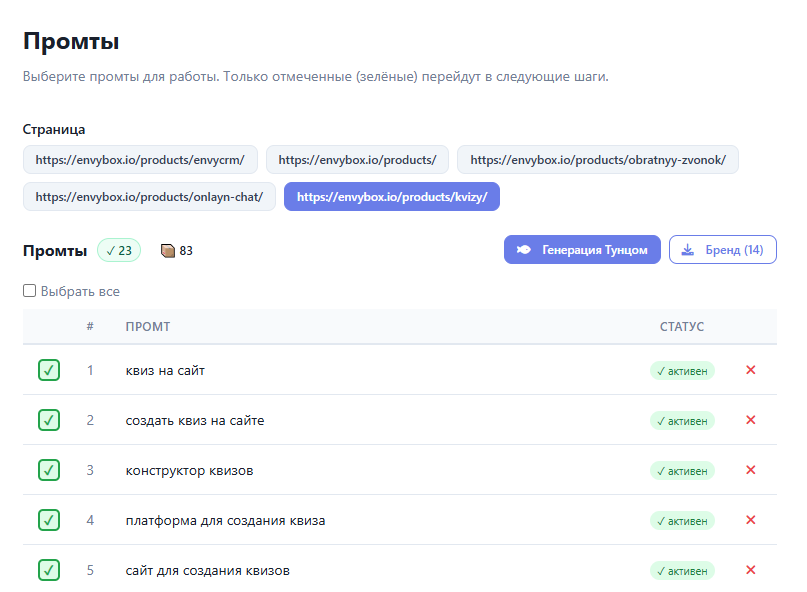Click the active kvizy page tab
Screen dimensions: 807x592
click(391, 197)
